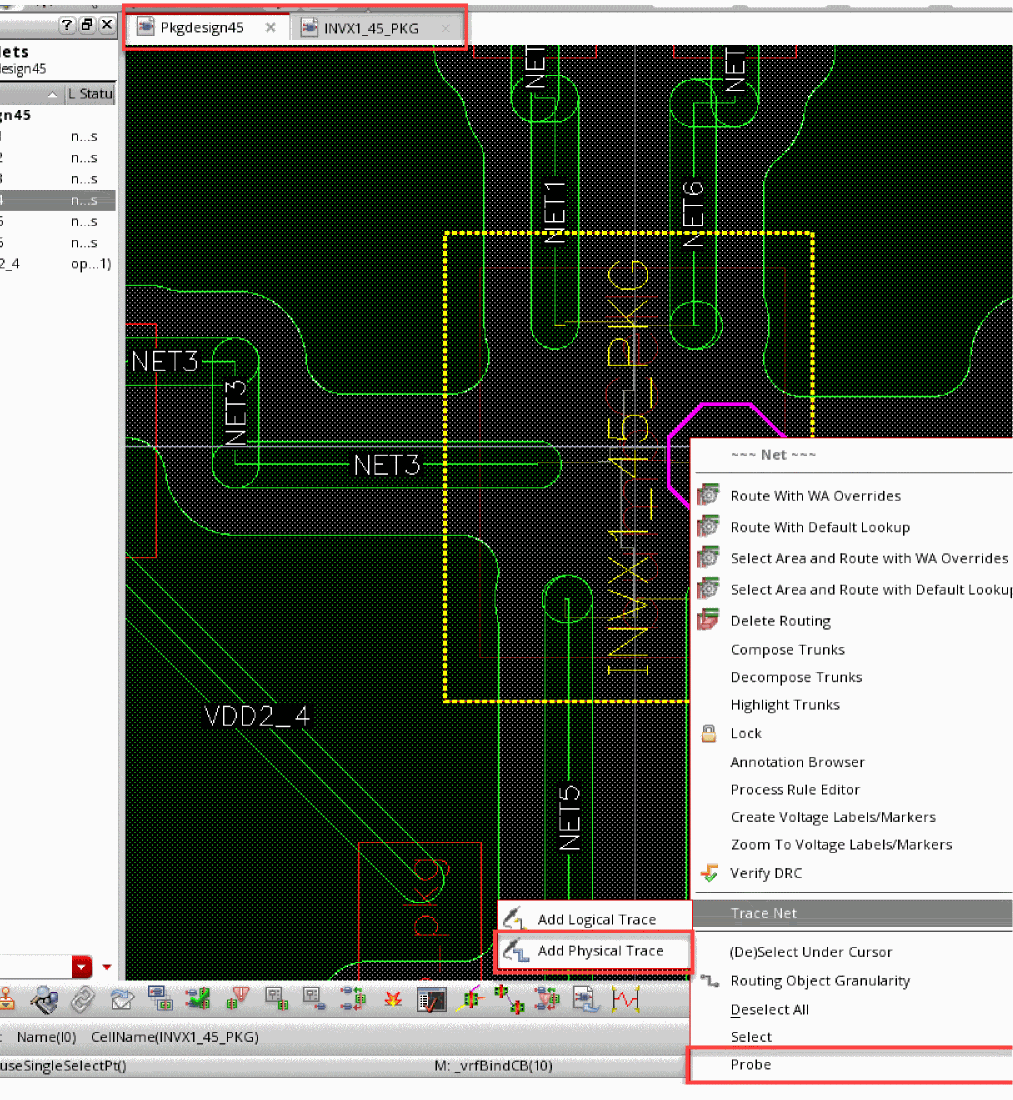The image size is (1013, 1100).
Task: Open the red dropdown arrow below nets panel
Action: point(82,967)
